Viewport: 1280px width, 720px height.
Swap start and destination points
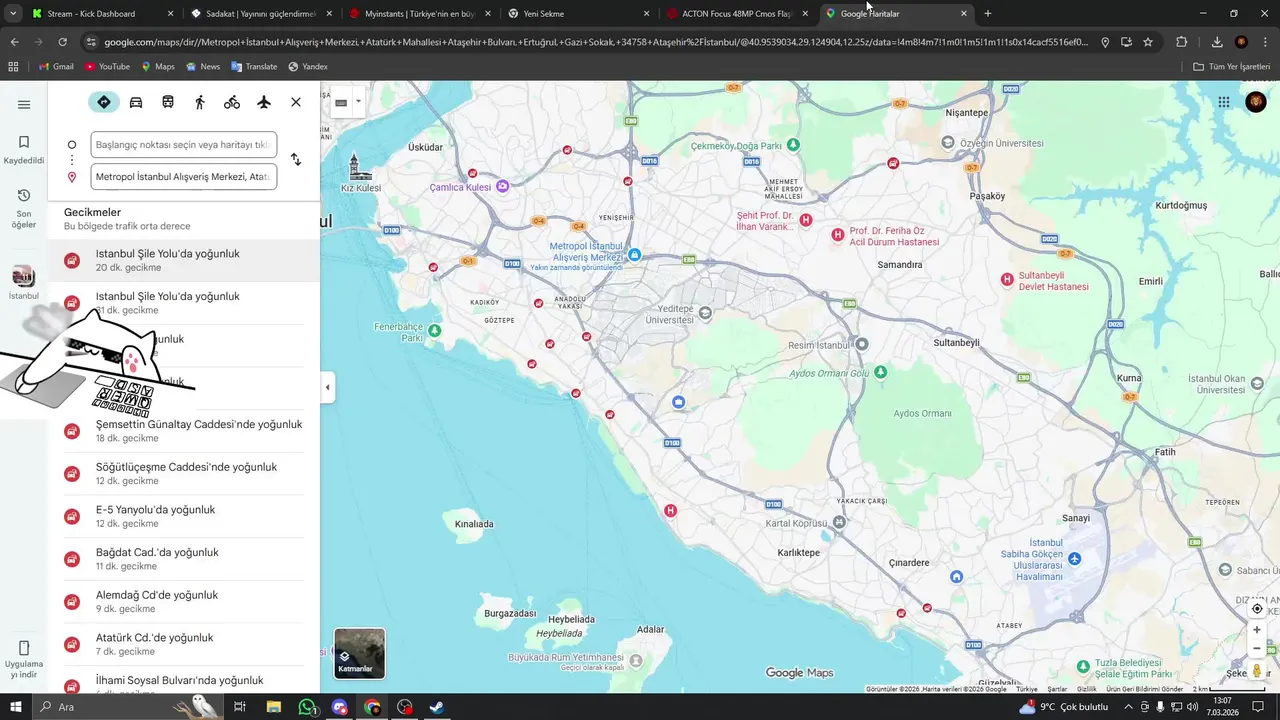(296, 160)
